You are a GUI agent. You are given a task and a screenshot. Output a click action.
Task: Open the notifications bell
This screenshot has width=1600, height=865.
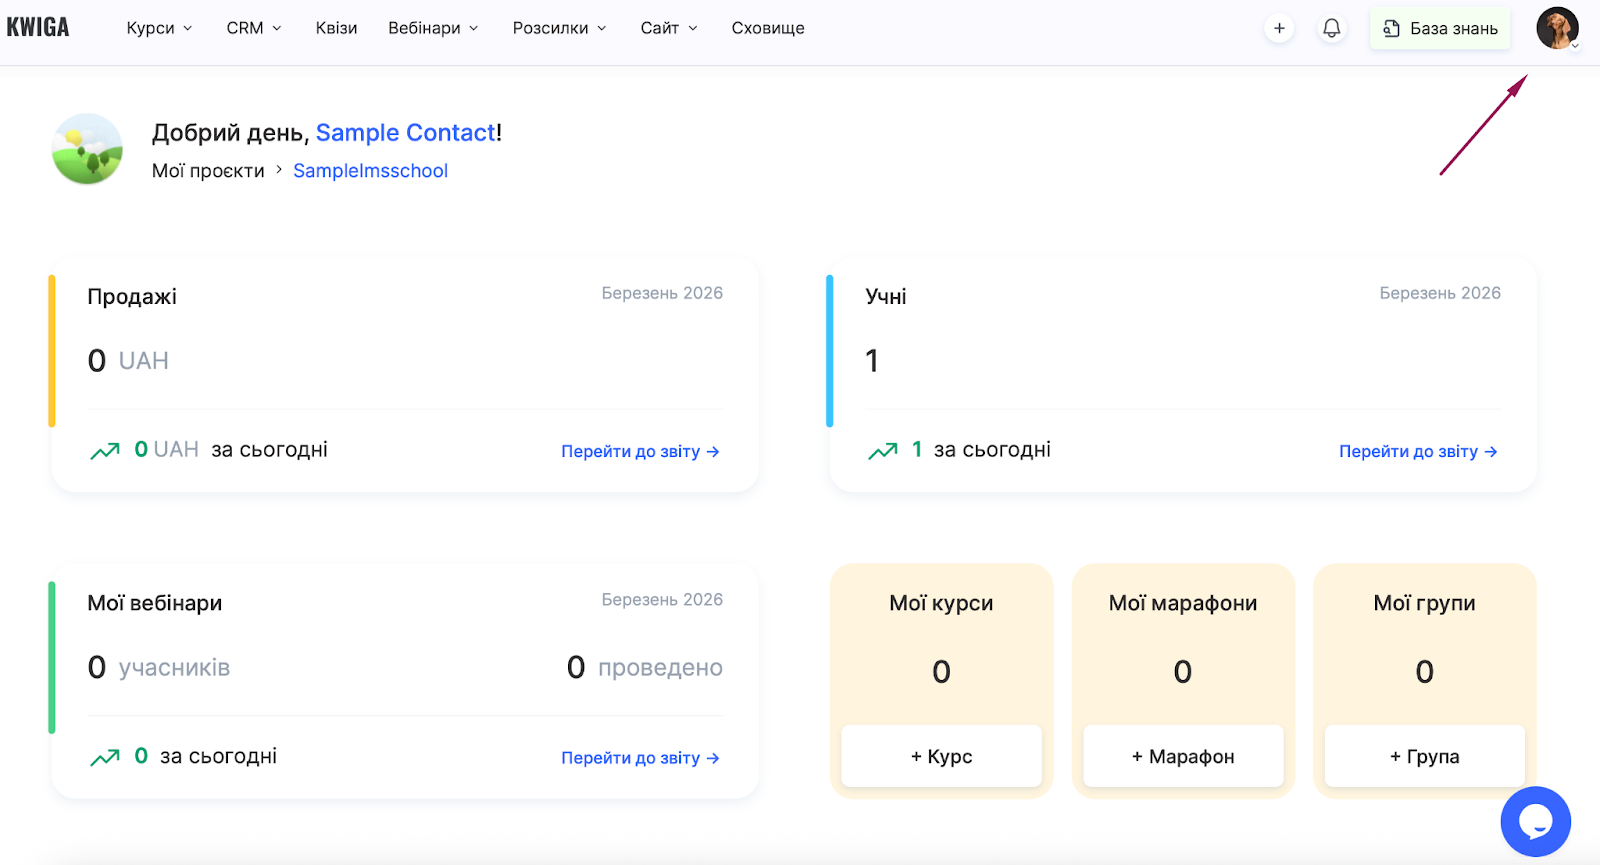pos(1332,28)
